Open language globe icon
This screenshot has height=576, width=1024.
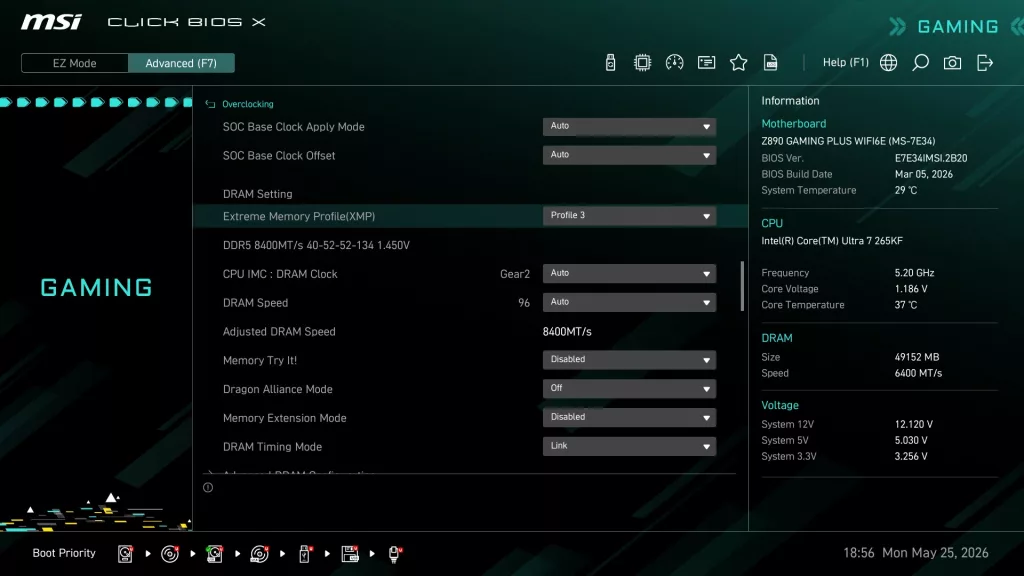coord(888,63)
